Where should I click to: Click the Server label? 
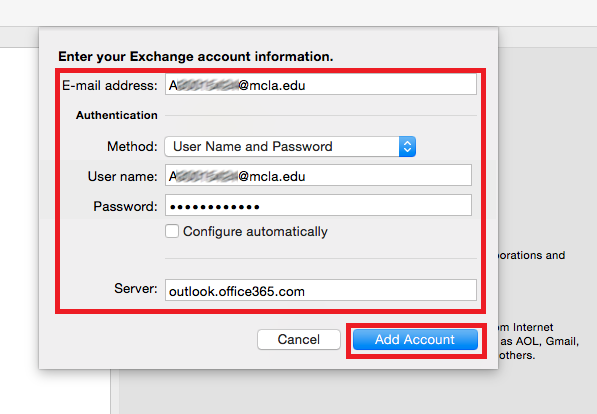(136, 288)
